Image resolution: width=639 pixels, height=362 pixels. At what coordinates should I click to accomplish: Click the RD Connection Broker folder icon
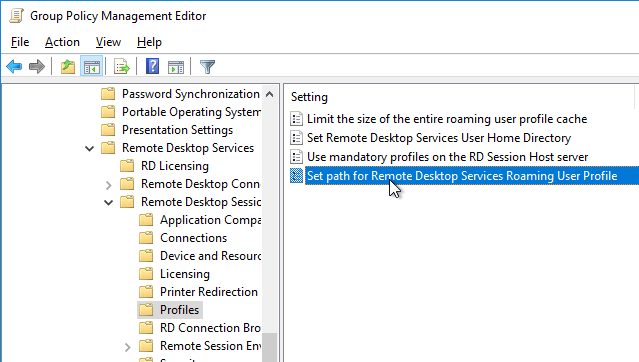[146, 328]
